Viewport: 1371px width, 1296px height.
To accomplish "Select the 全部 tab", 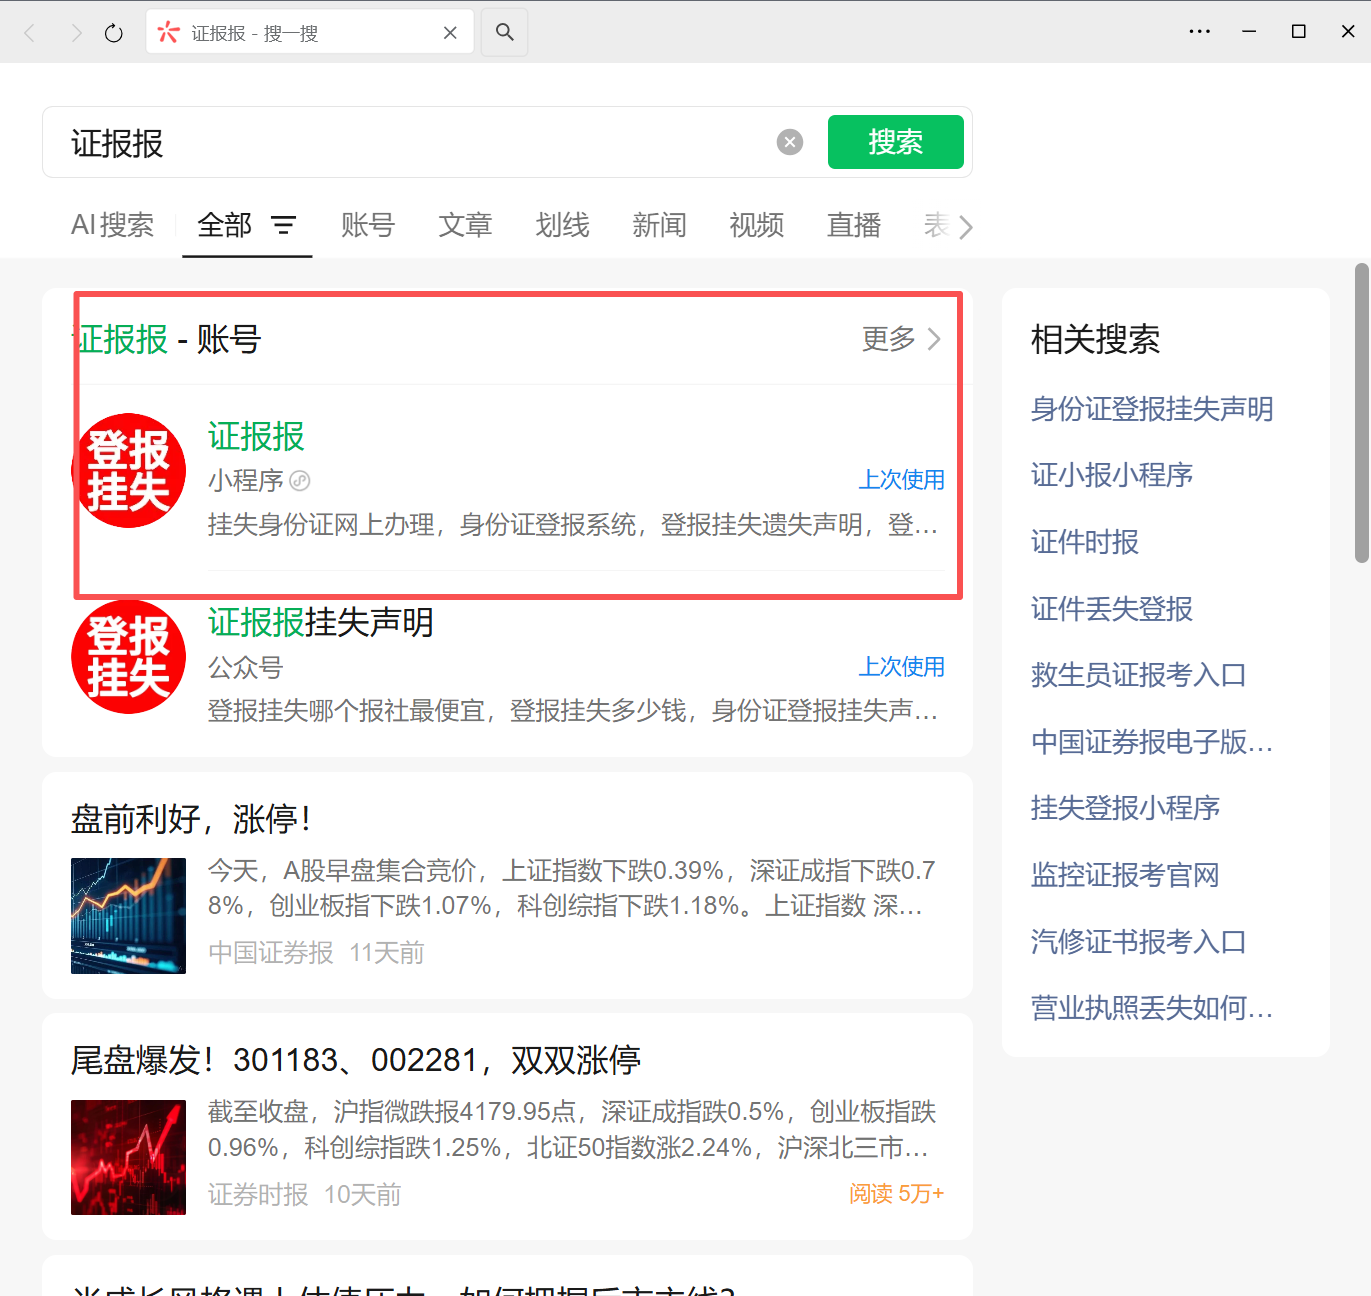I will pos(225,225).
